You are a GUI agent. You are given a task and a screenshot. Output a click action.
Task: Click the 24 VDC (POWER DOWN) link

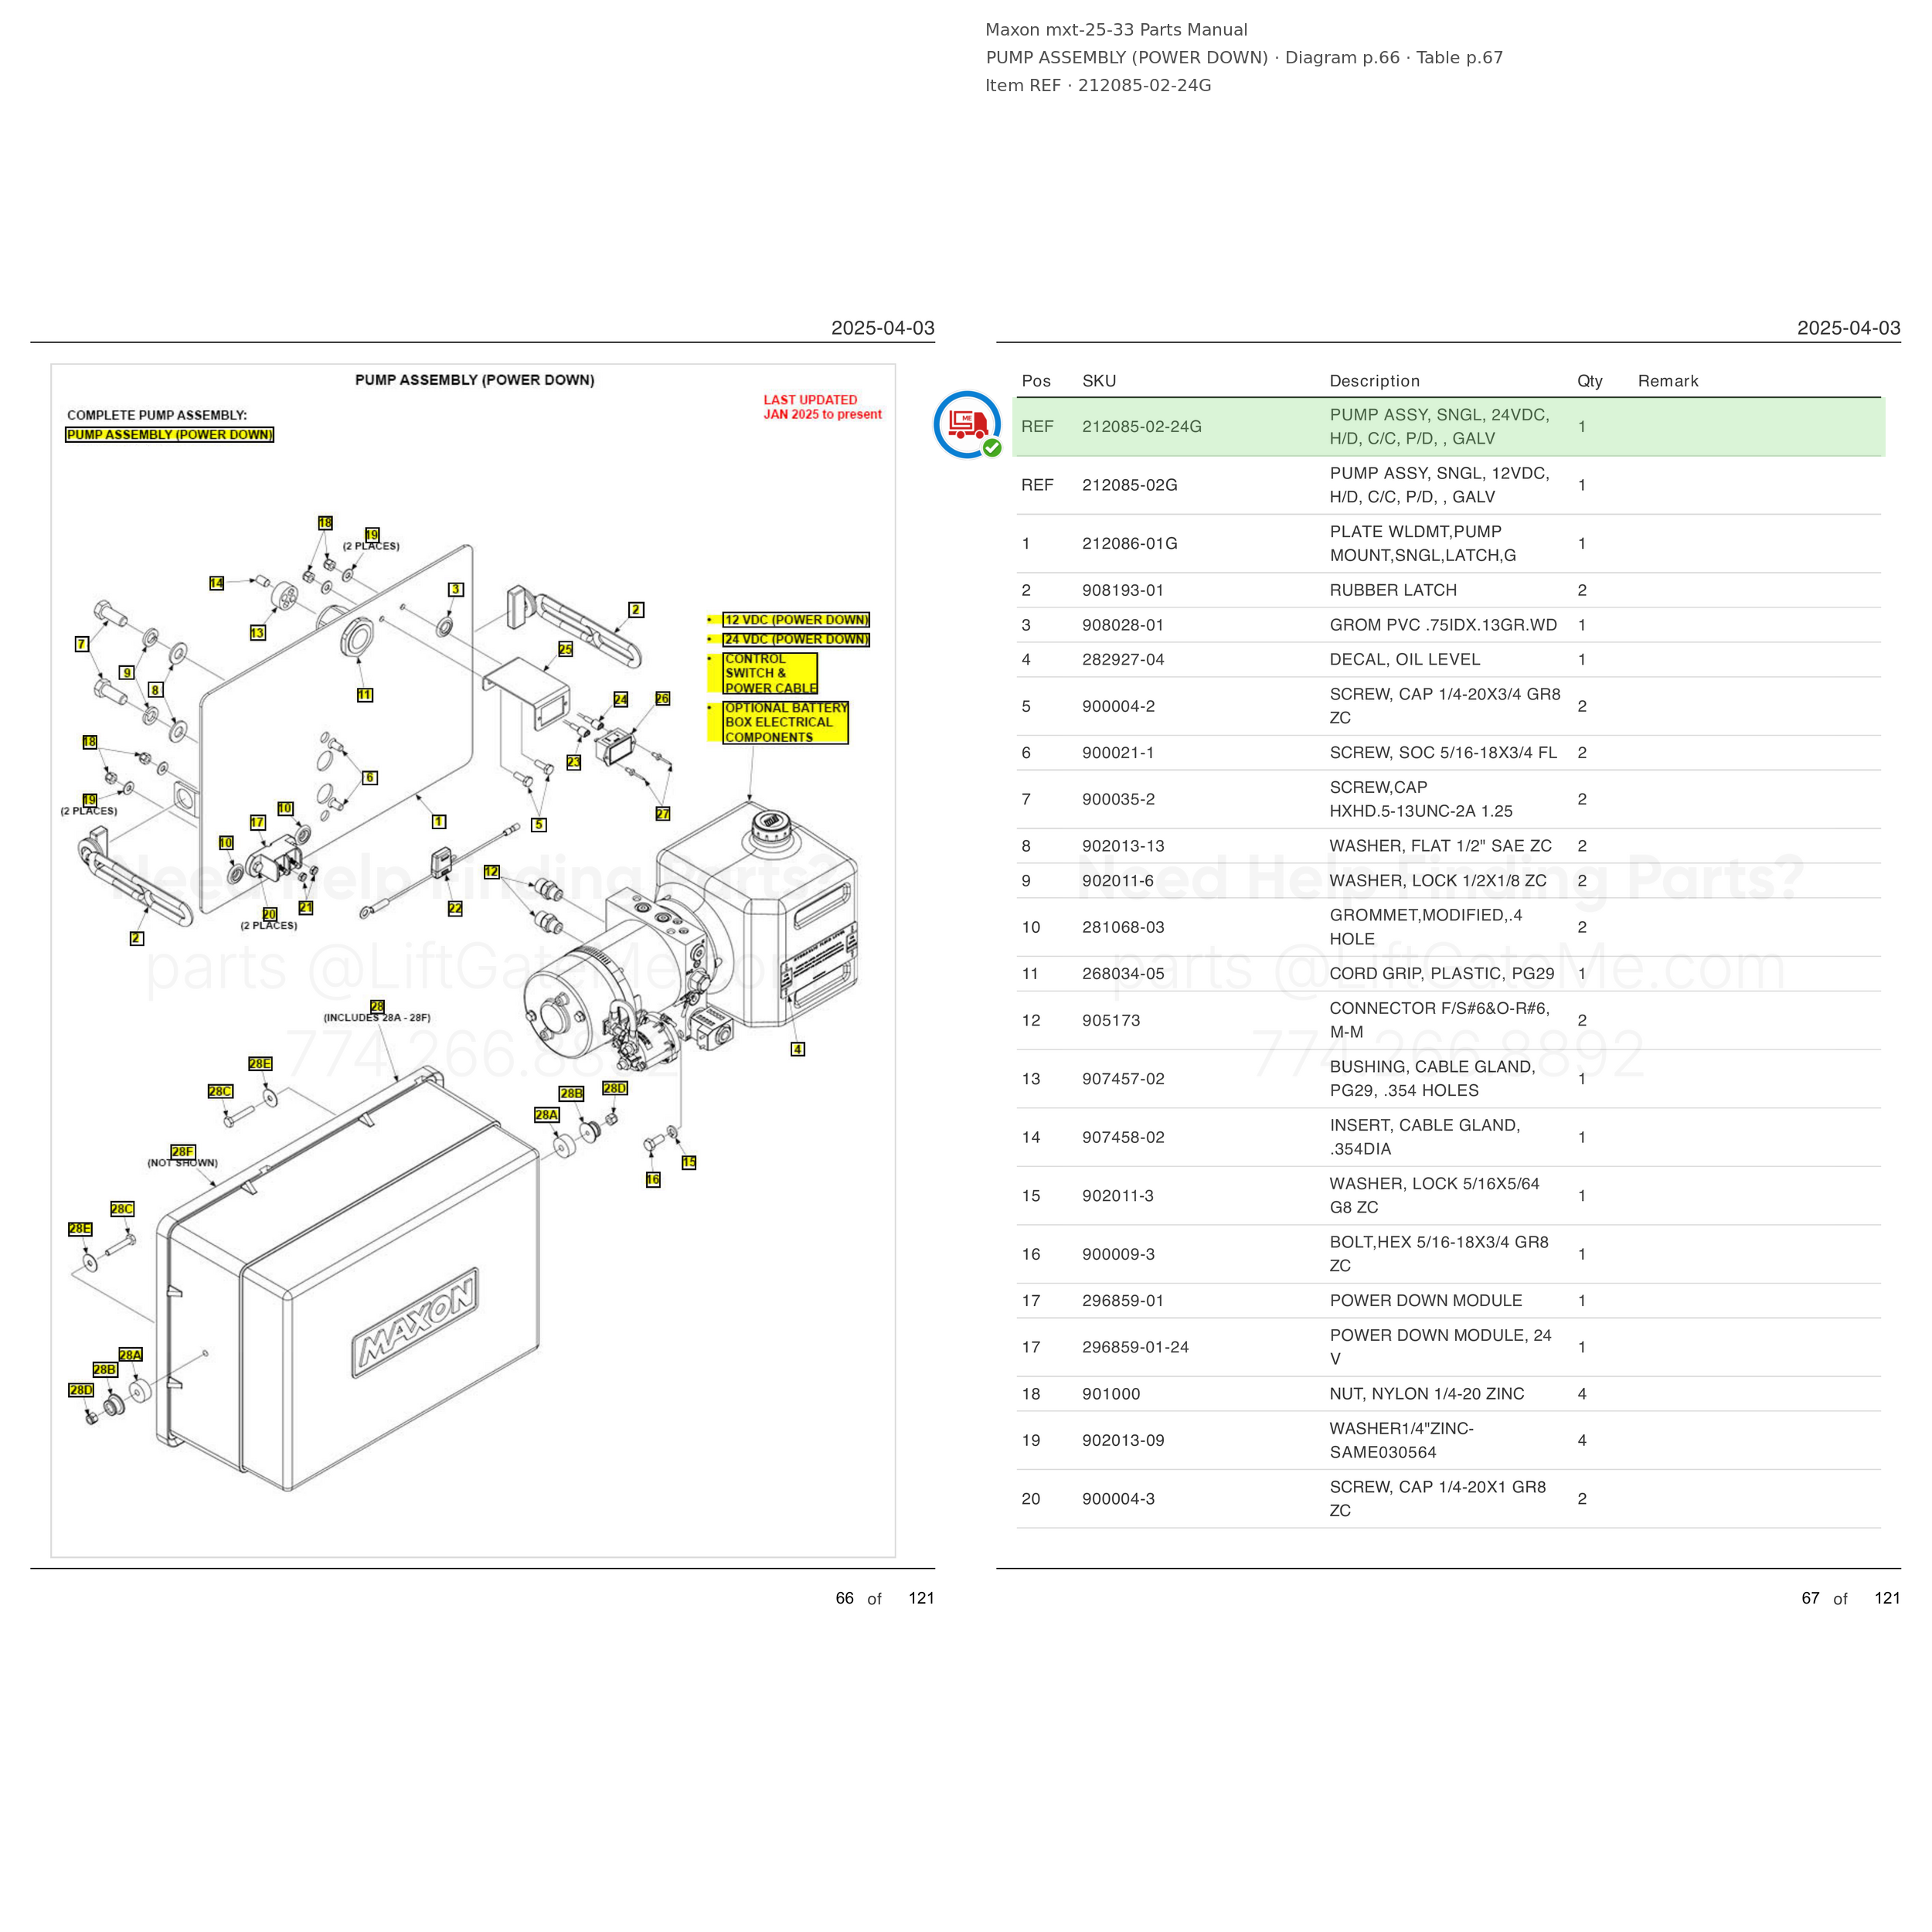796,639
